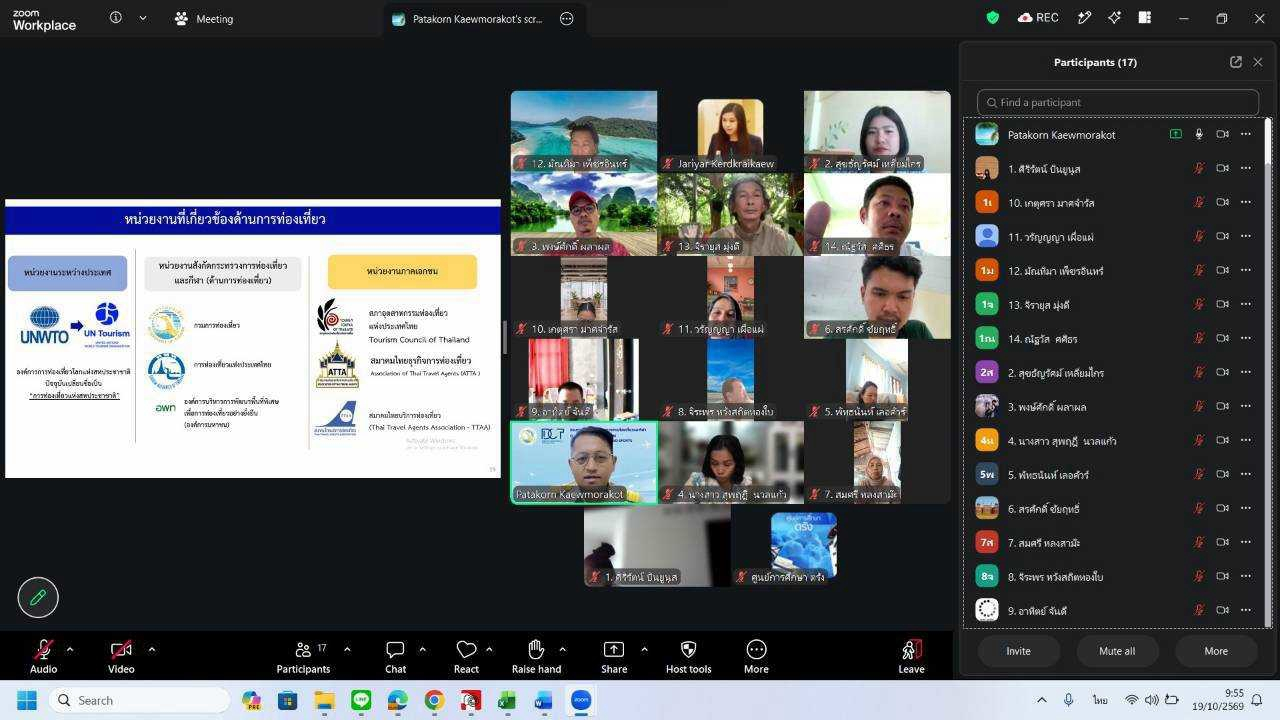Expand Video options caret
1280x720 pixels.
coord(151,649)
